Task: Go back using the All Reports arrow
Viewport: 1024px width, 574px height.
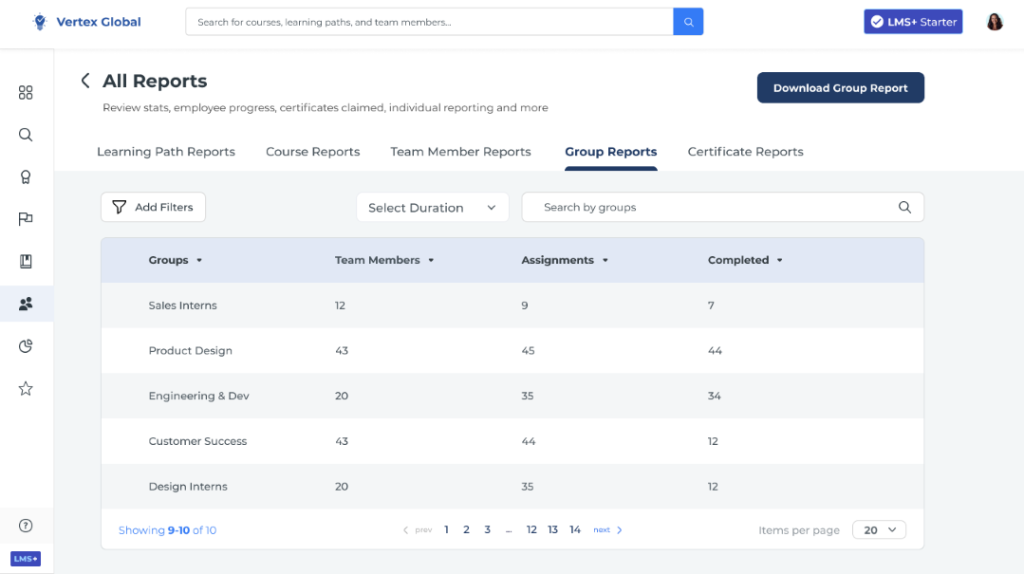Action: 85,81
